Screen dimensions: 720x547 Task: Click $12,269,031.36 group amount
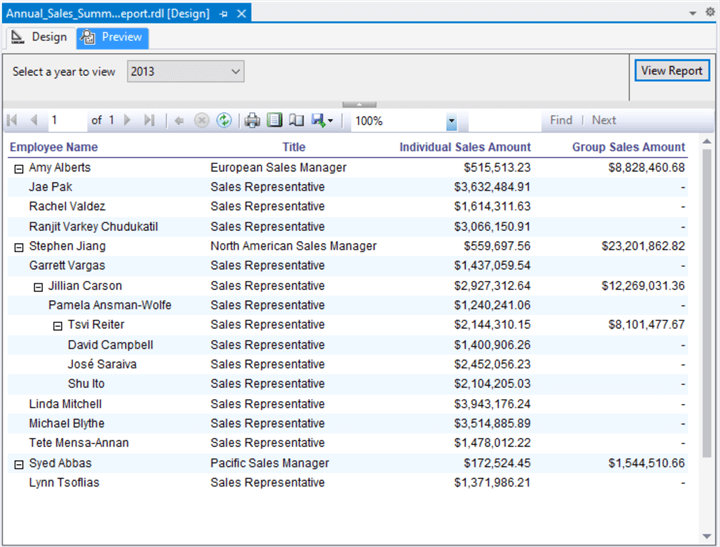click(643, 286)
